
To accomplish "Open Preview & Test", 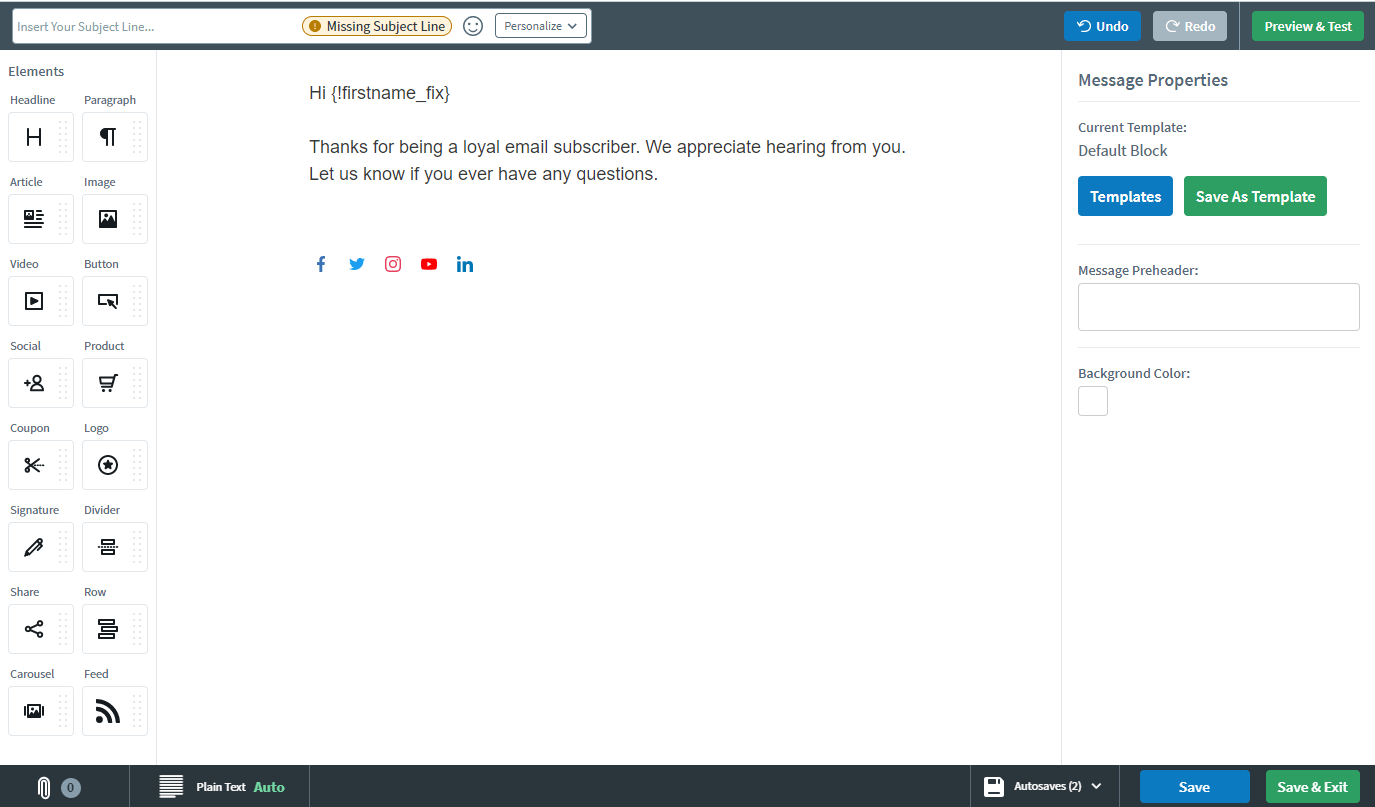I will pos(1308,26).
